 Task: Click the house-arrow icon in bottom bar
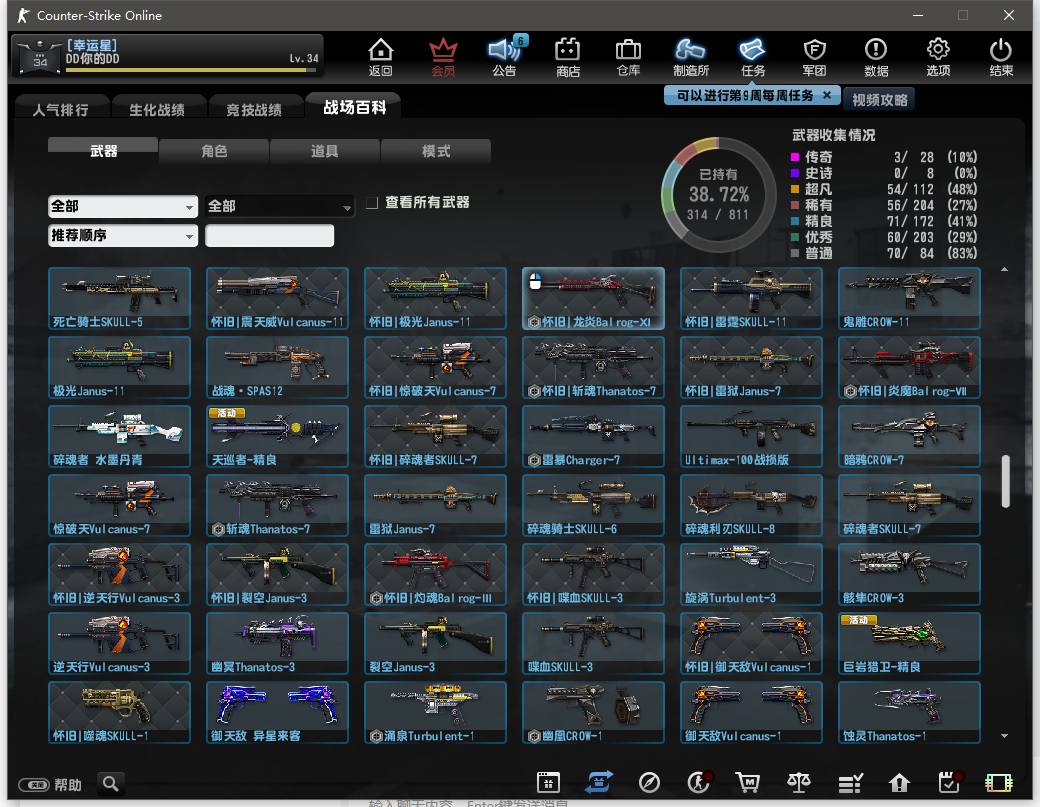point(899,783)
